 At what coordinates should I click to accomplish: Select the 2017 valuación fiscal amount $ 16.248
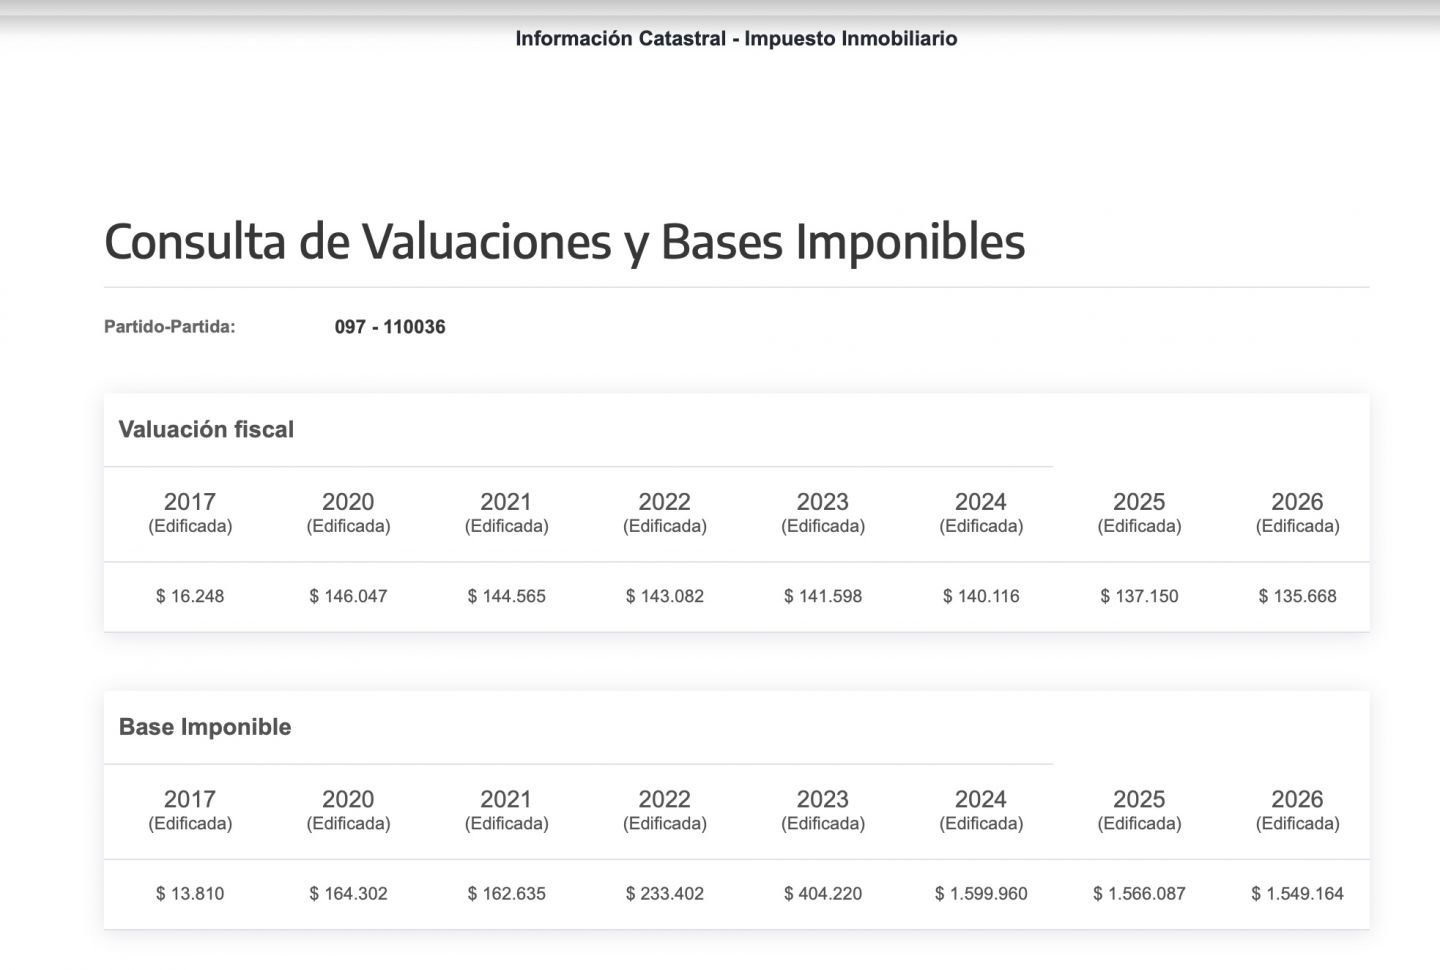pos(190,596)
